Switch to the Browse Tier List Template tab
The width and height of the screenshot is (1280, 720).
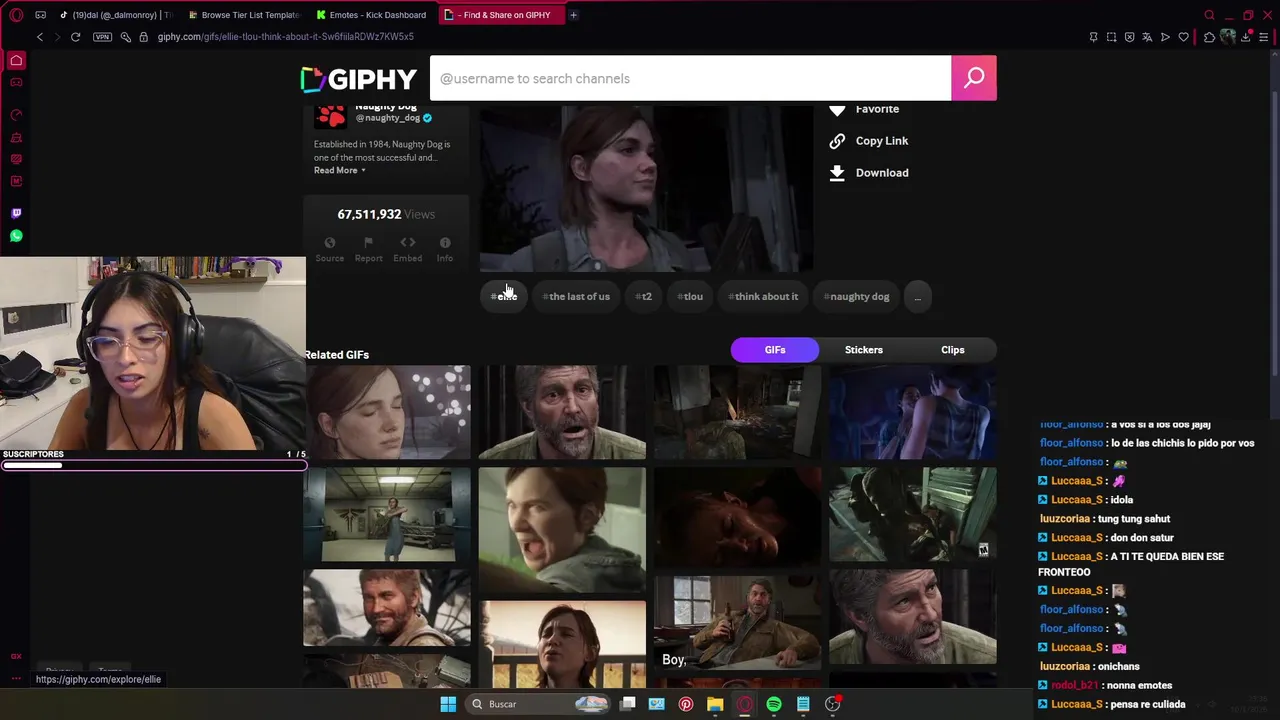243,15
